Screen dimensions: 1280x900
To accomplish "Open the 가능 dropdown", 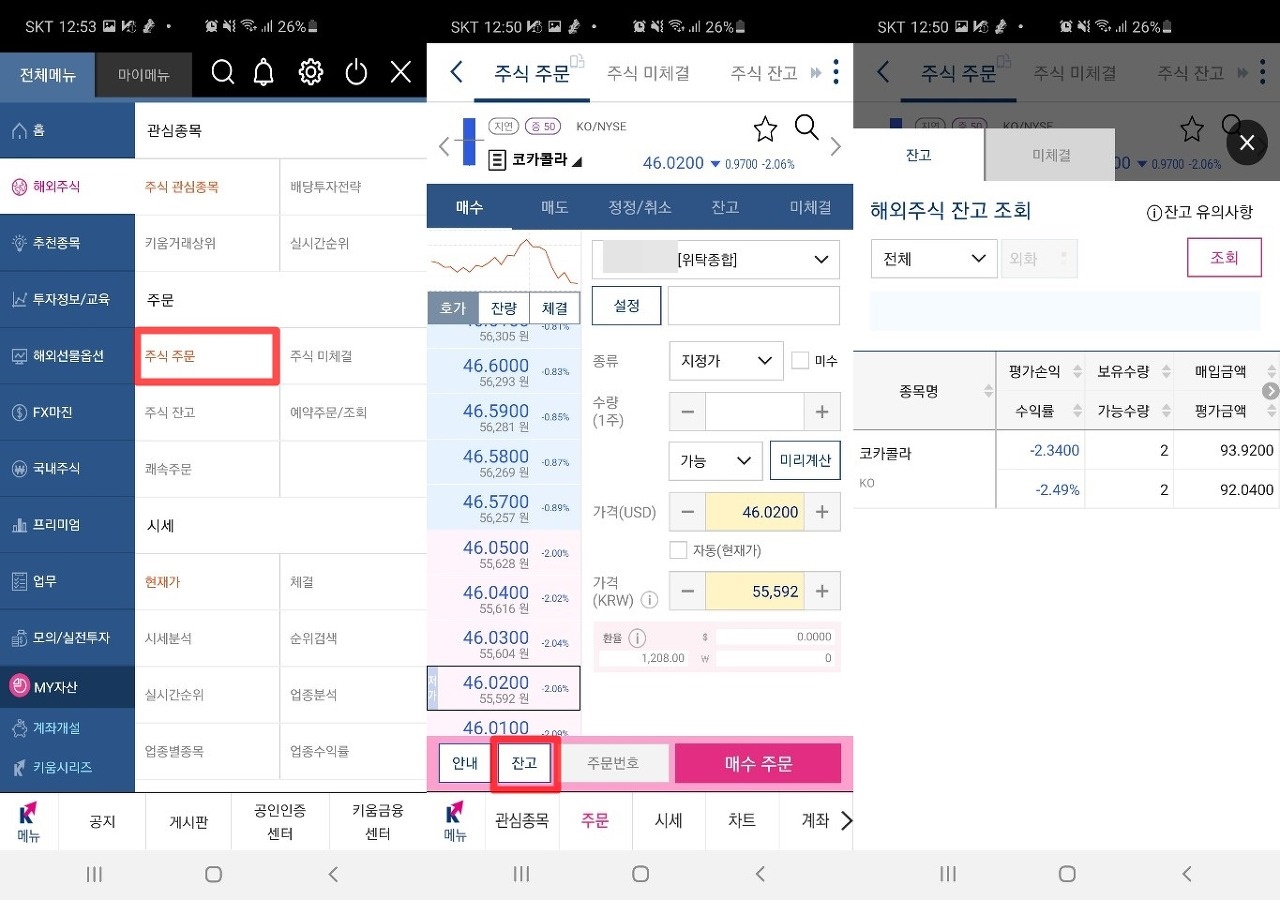I will (715, 461).
